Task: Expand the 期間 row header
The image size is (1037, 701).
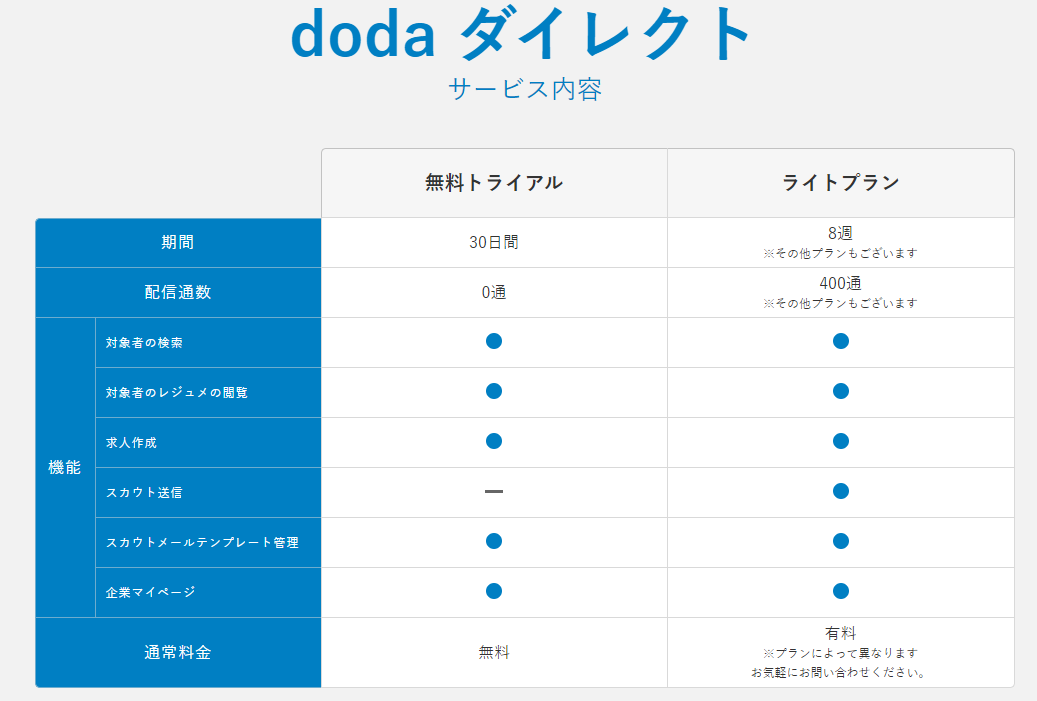Action: 178,241
